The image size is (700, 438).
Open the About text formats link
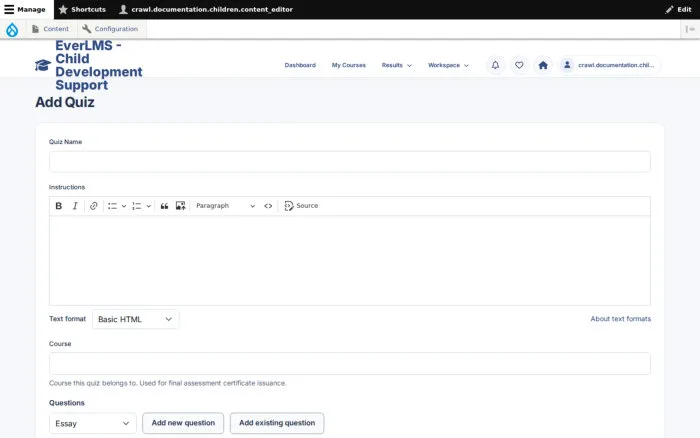pos(621,319)
